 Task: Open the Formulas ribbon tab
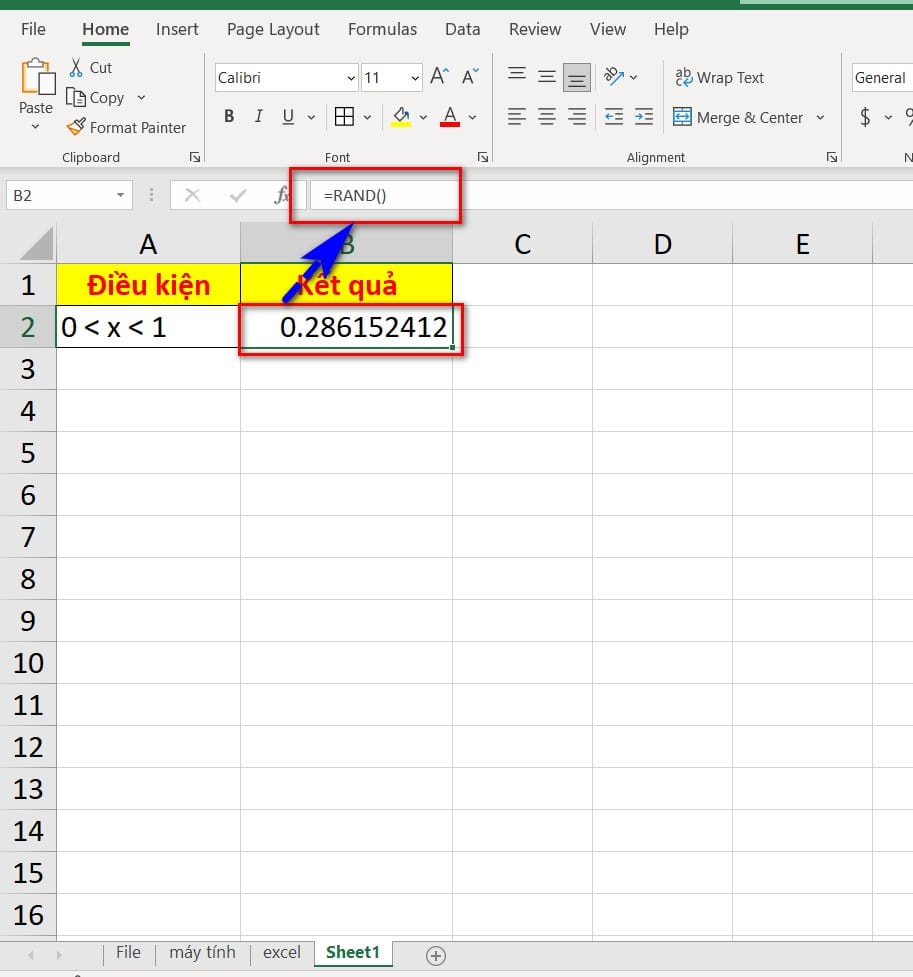381,29
